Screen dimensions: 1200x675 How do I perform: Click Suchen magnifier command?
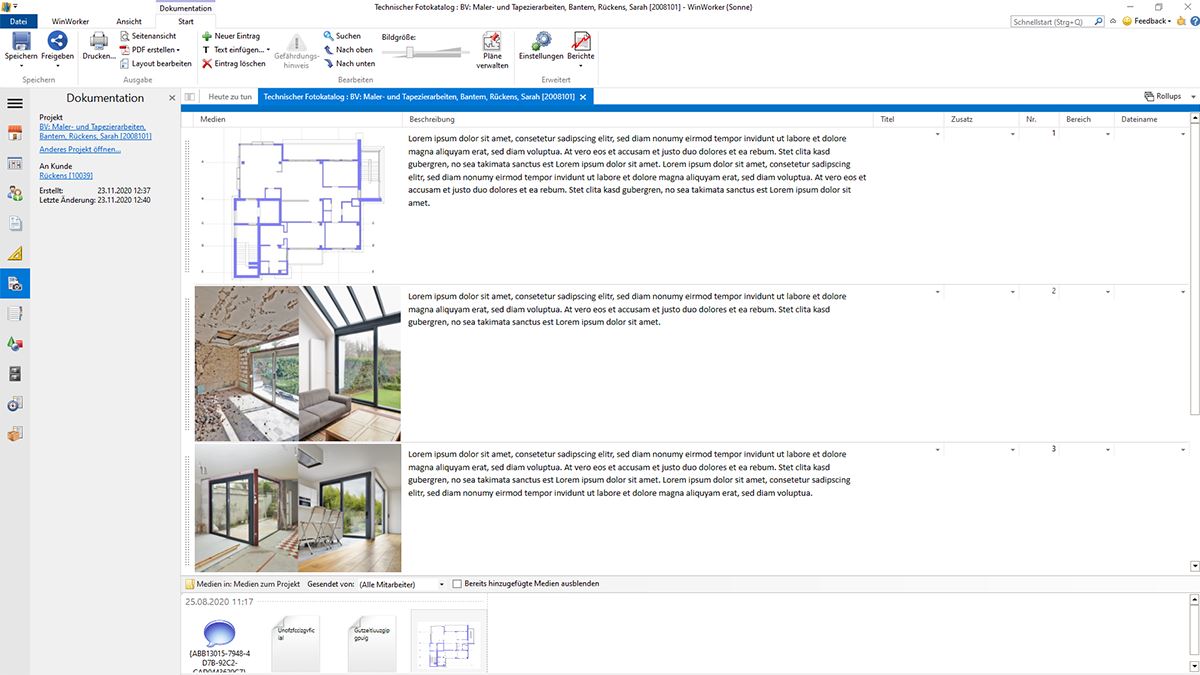tap(342, 36)
